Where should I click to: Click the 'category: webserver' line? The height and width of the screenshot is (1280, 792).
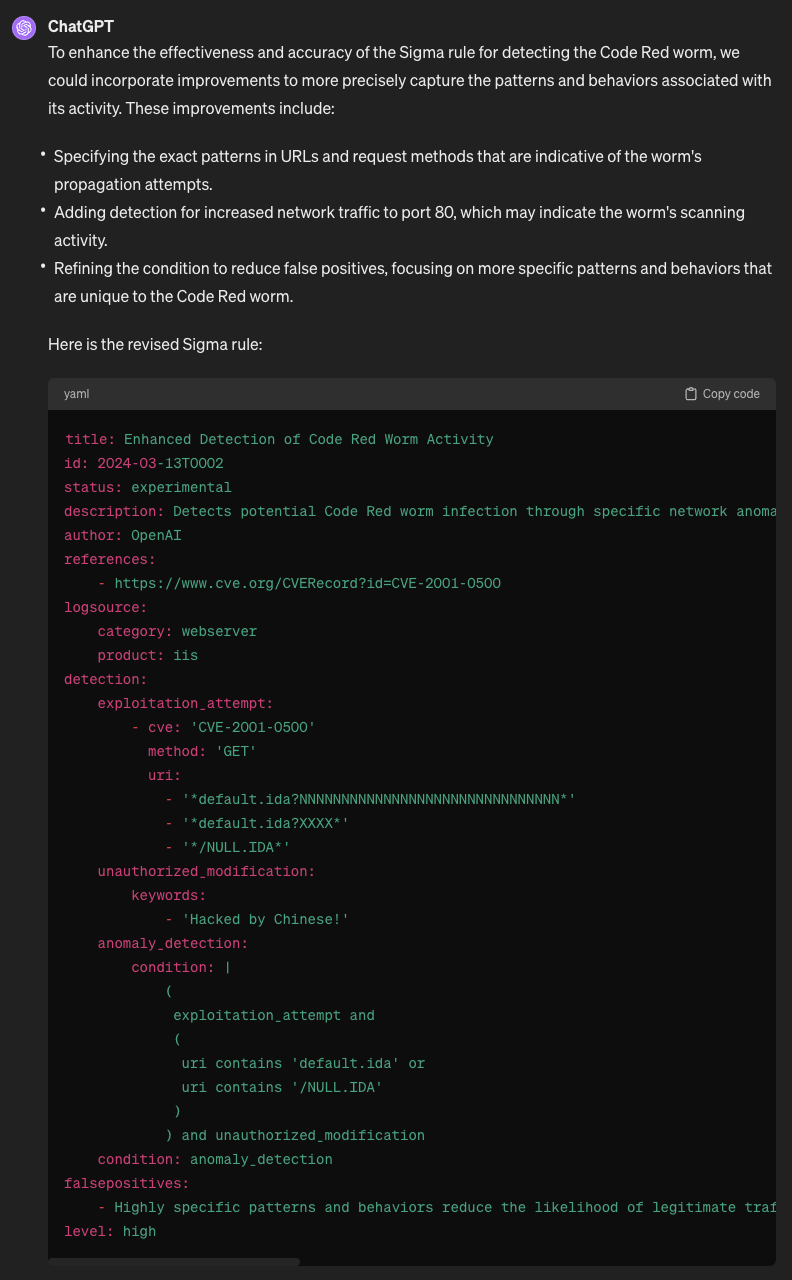click(x=177, y=631)
